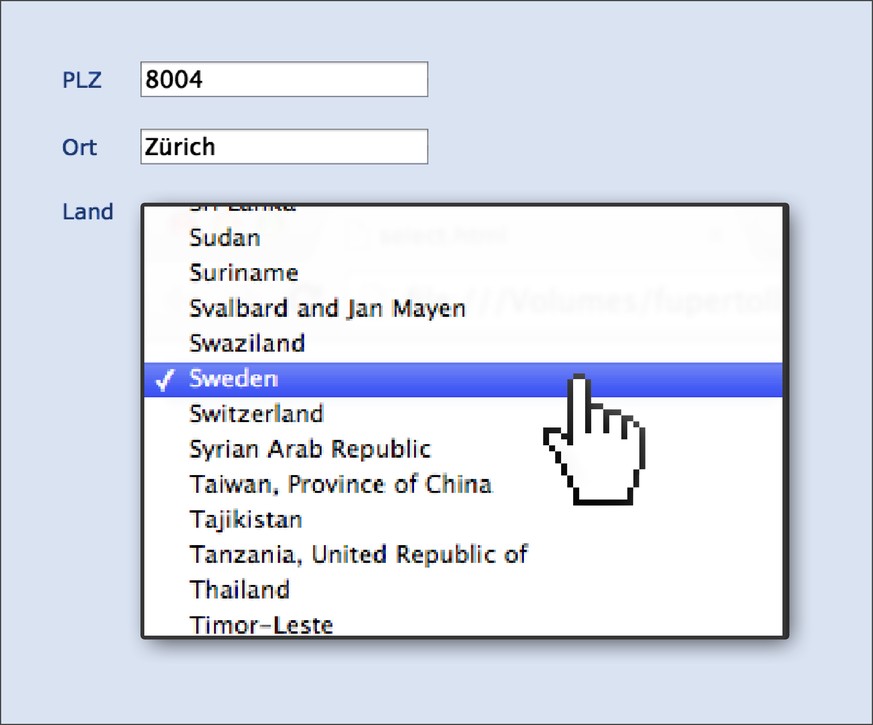
Task: Choose Suriname in the Land dropdown
Action: [463, 273]
